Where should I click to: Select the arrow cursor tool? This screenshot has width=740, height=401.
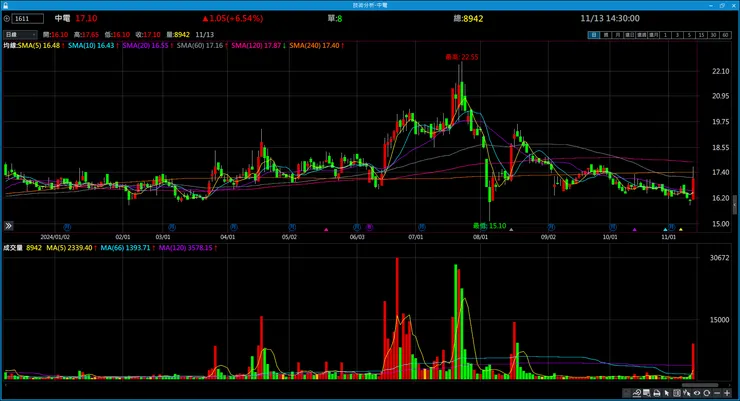[x=667, y=393]
